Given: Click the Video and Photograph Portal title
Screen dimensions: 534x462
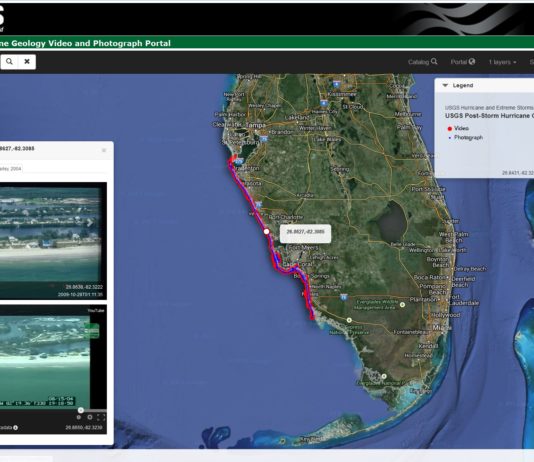Looking at the screenshot, I should click(110, 43).
